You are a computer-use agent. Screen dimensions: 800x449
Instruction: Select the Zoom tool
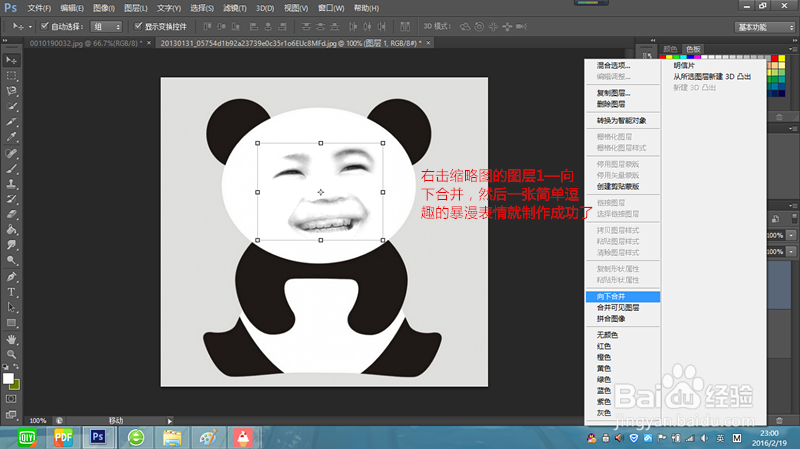[x=11, y=354]
